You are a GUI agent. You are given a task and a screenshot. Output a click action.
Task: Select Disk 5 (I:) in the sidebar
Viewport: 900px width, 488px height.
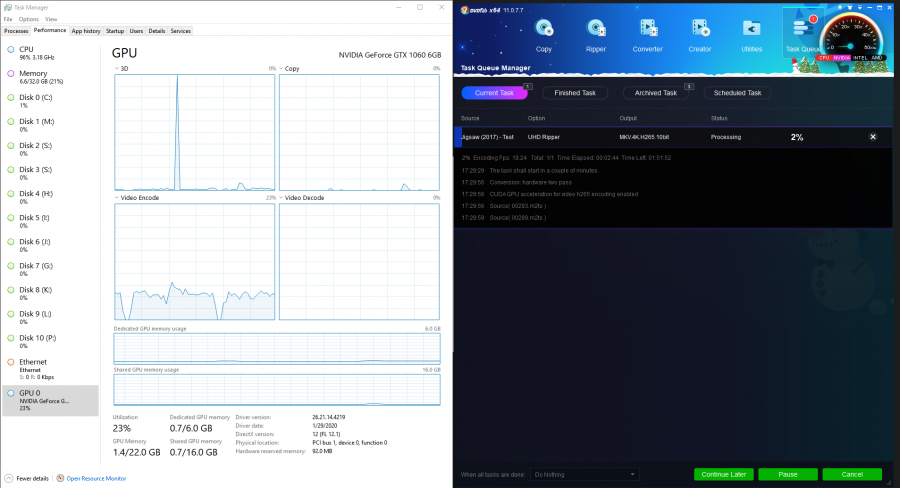(51, 222)
